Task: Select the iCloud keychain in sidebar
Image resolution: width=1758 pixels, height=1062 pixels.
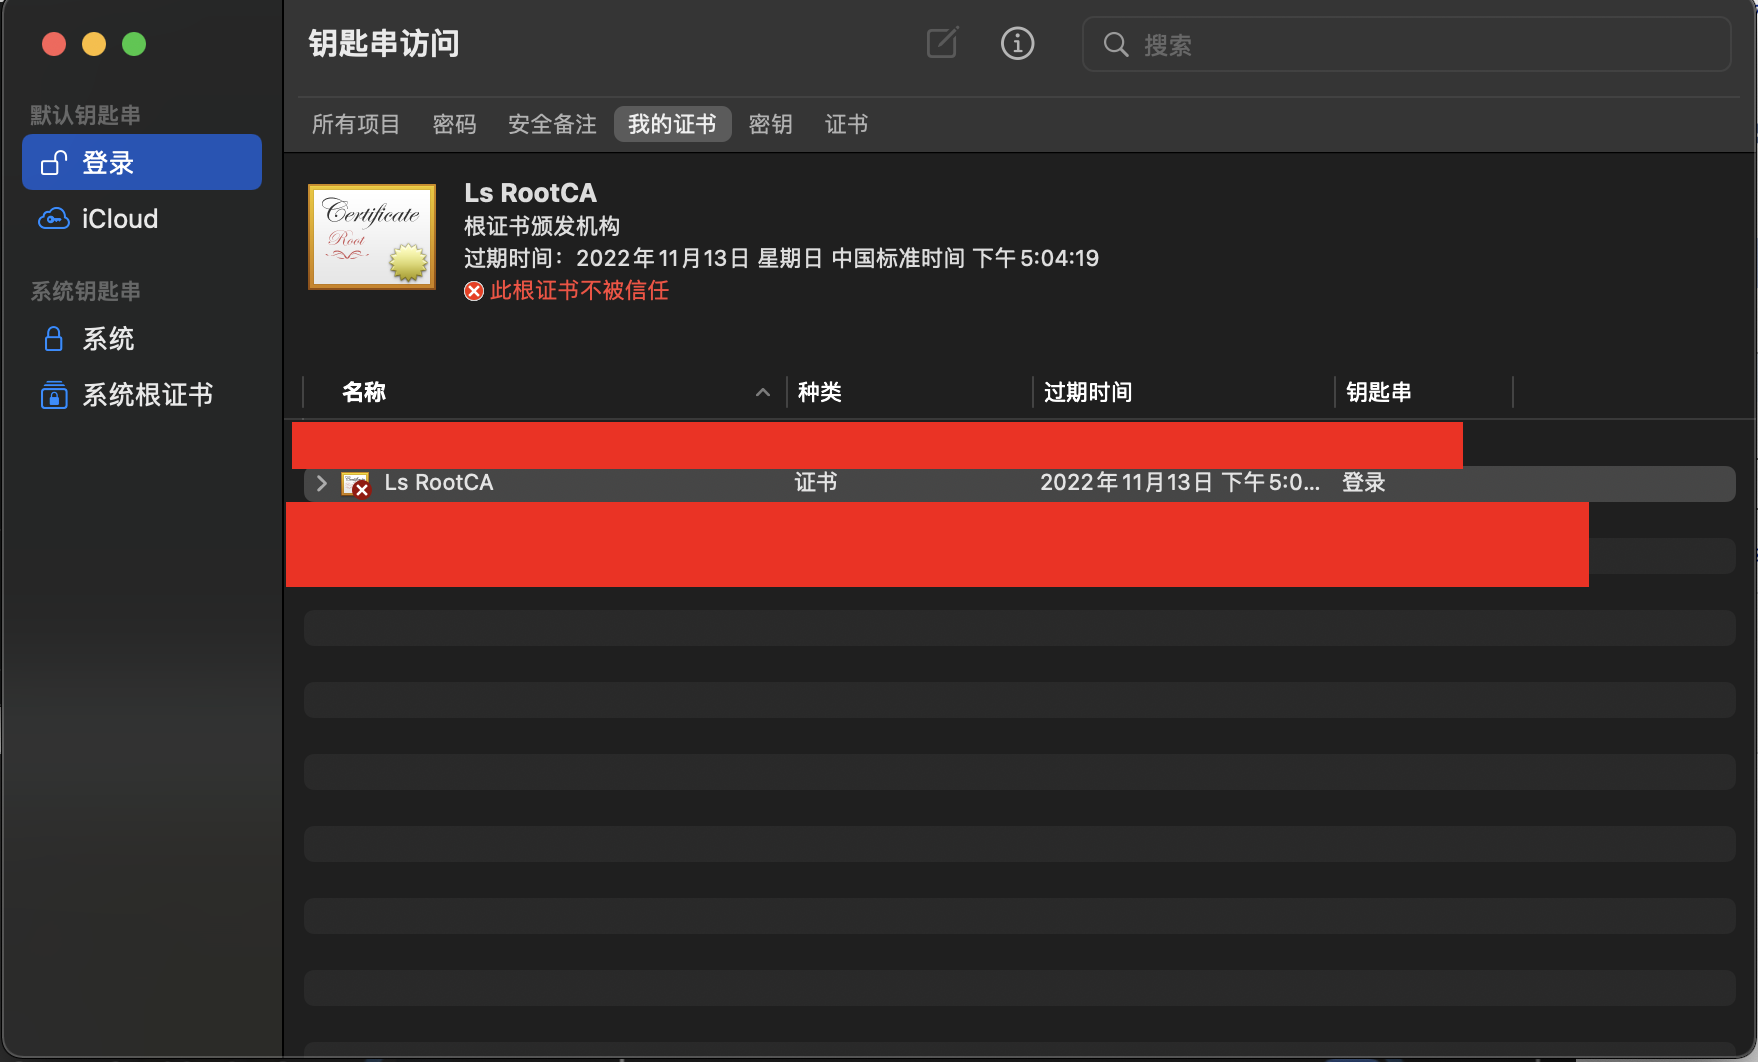Action: 142,219
